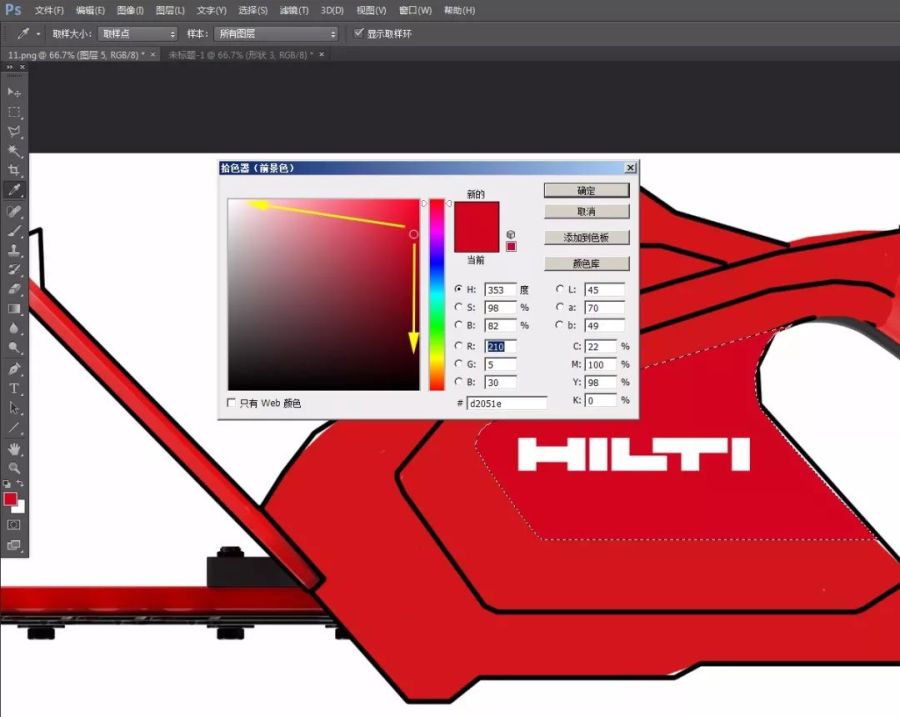This screenshot has width=900, height=717.
Task: Open the 样本 所有图层 dropdown
Action: click(x=276, y=33)
